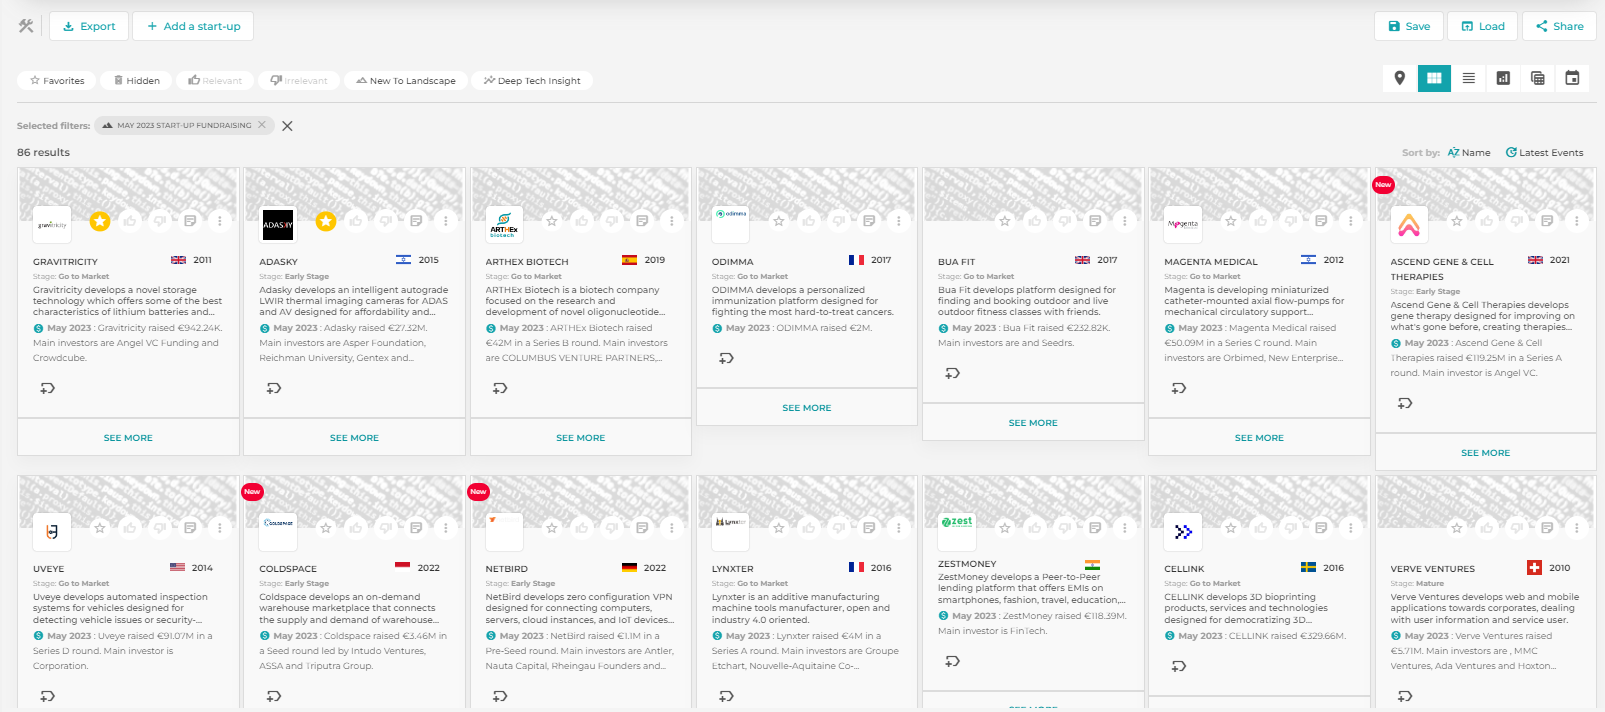This screenshot has width=1605, height=712.
Task: Sort results by Name
Action: coord(1469,153)
